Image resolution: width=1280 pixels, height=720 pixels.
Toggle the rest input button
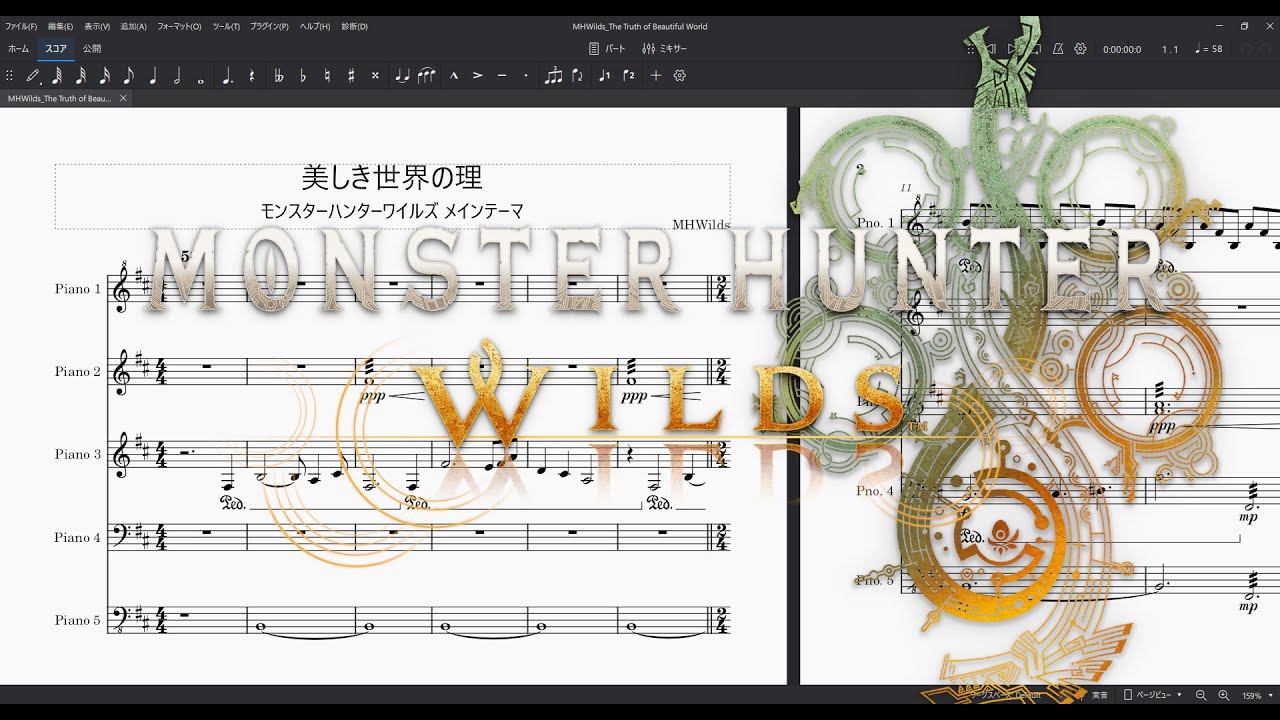pyautogui.click(x=252, y=75)
